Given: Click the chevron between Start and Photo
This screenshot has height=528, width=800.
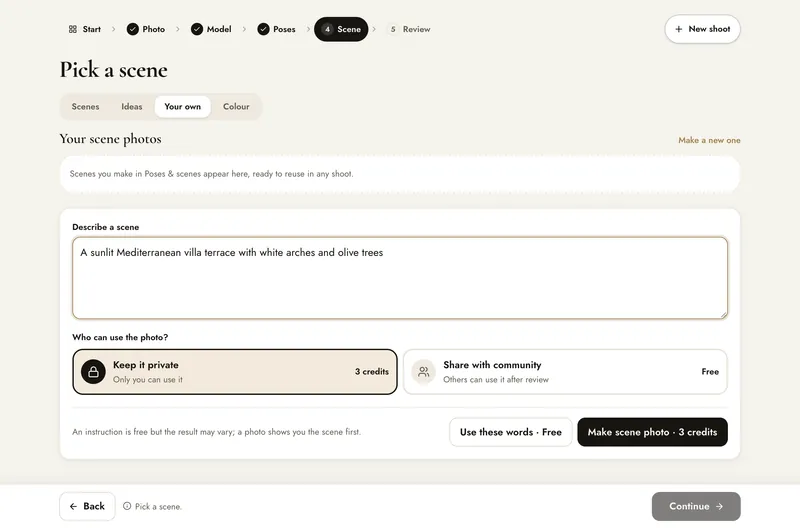Looking at the screenshot, I should (114, 29).
